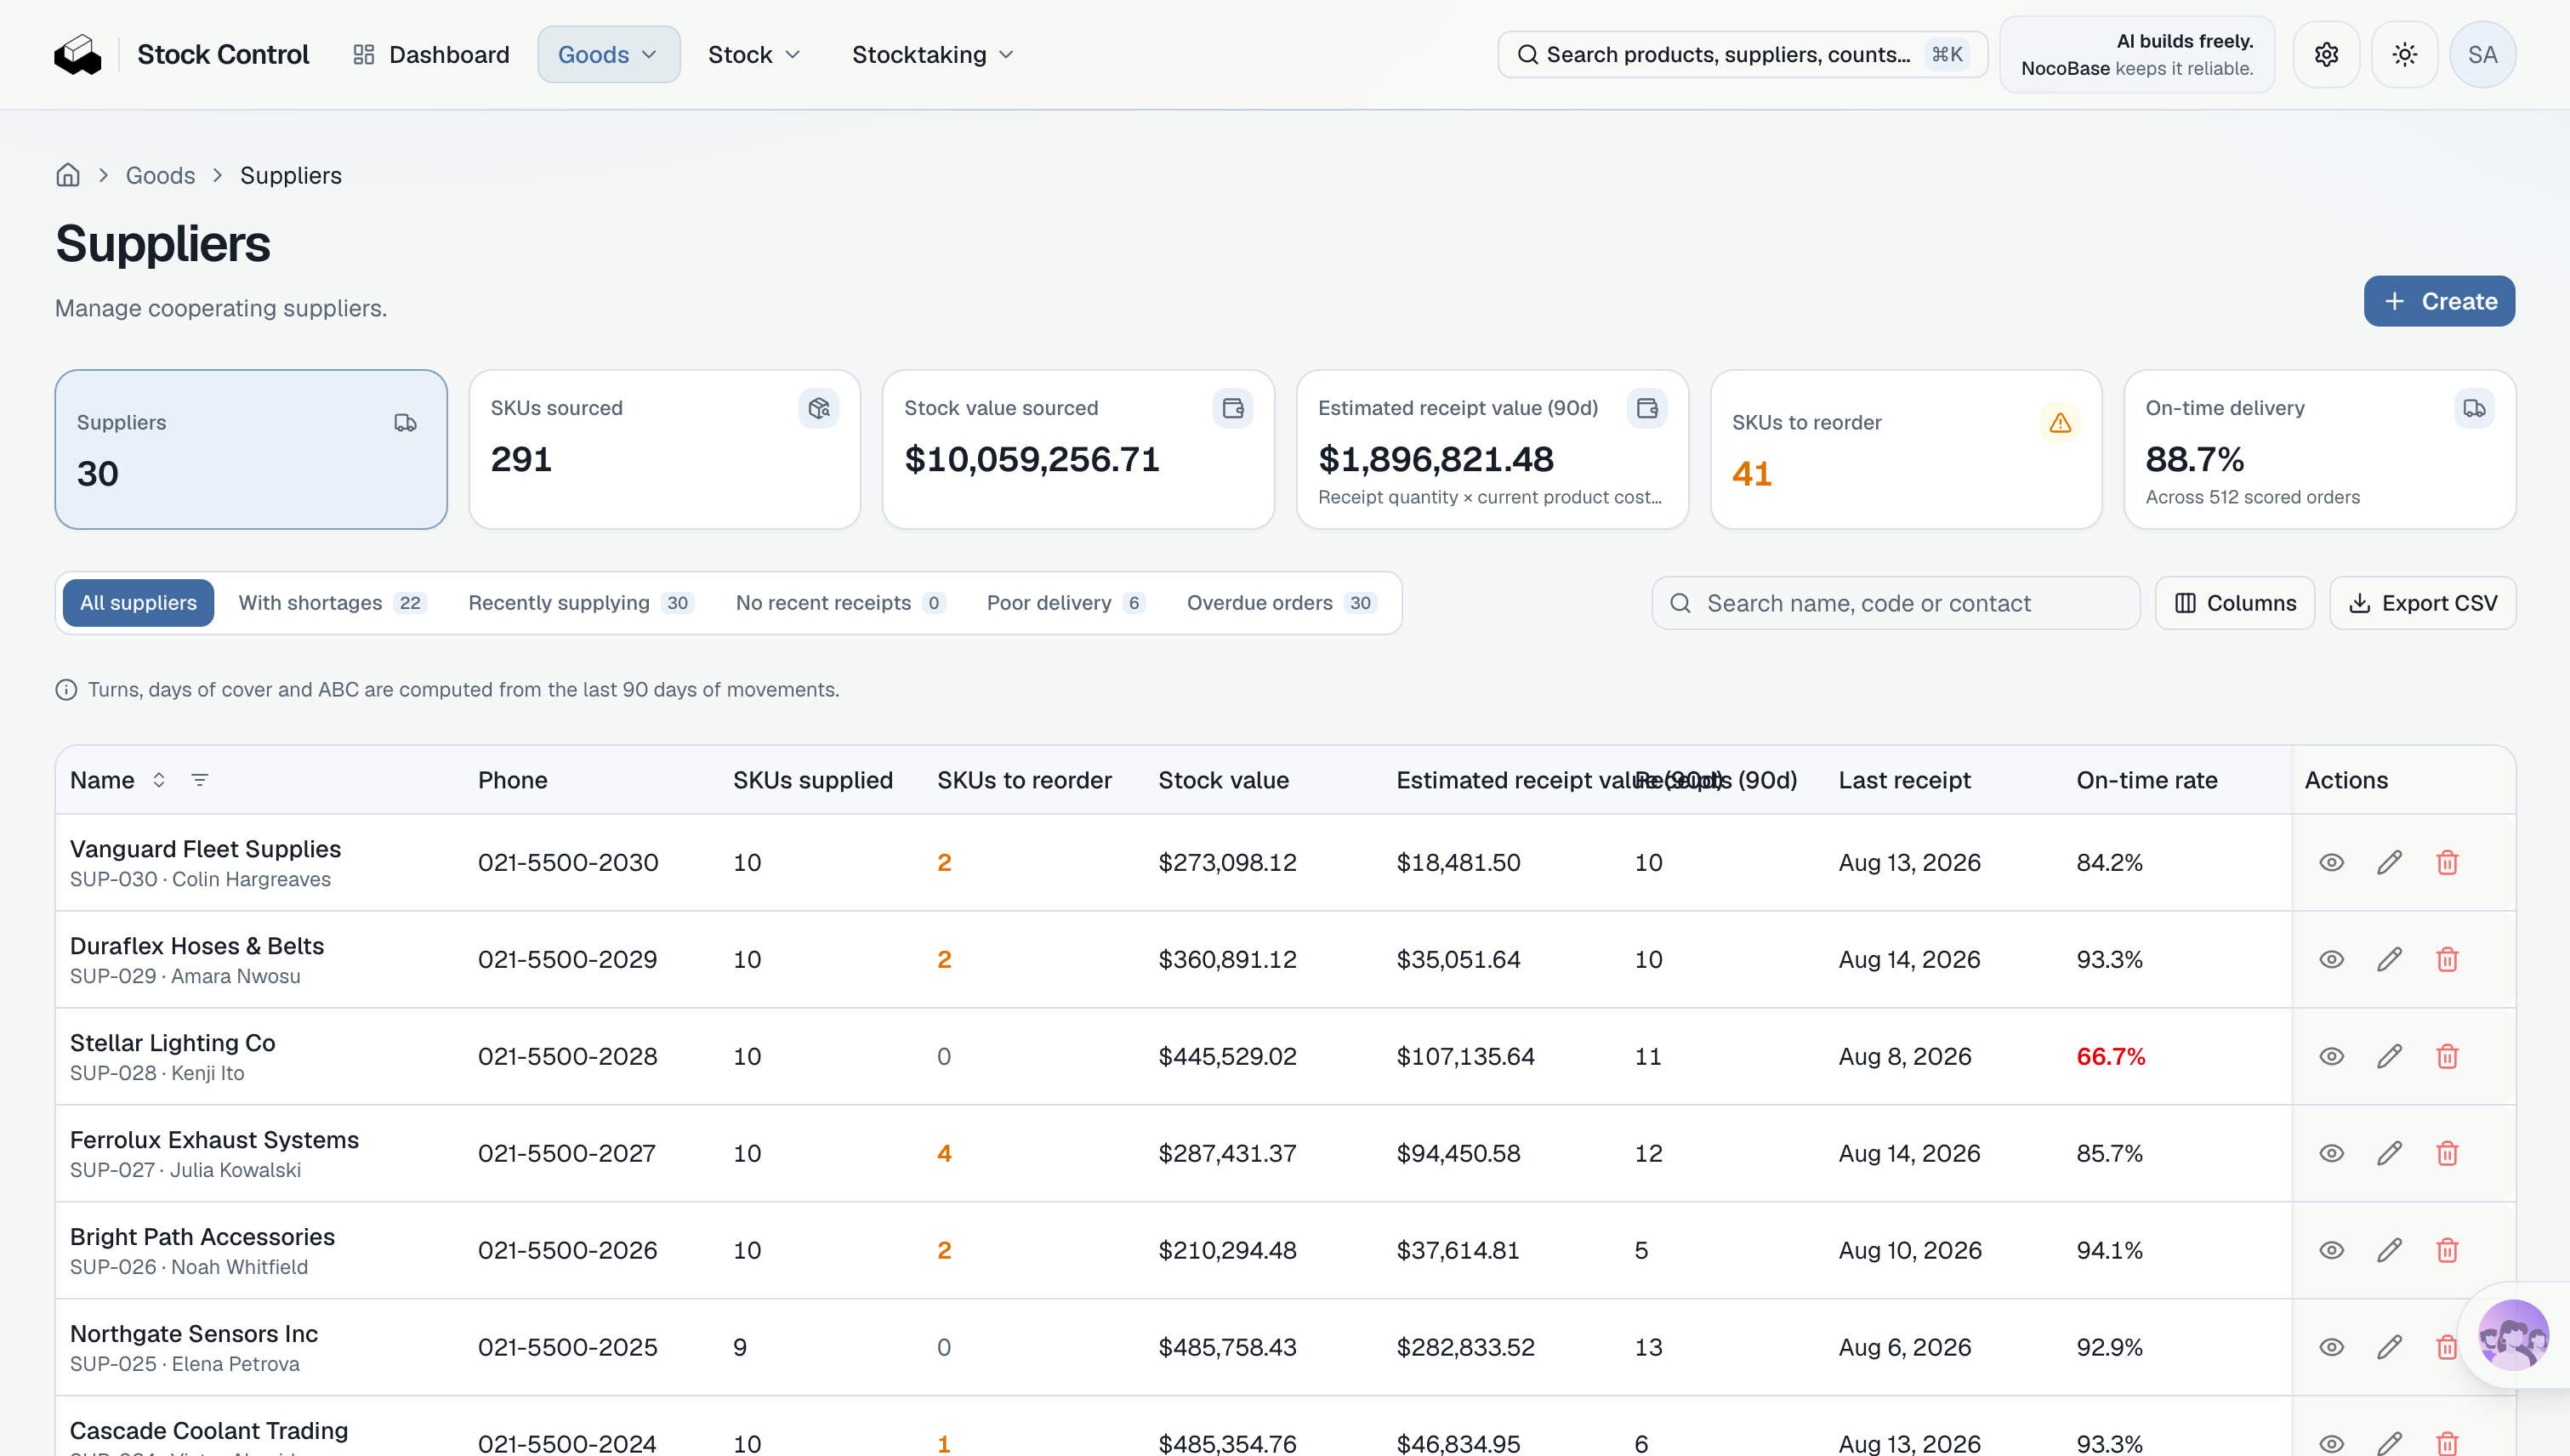Open the Columns chooser
The width and height of the screenshot is (2570, 1456).
2235,603
